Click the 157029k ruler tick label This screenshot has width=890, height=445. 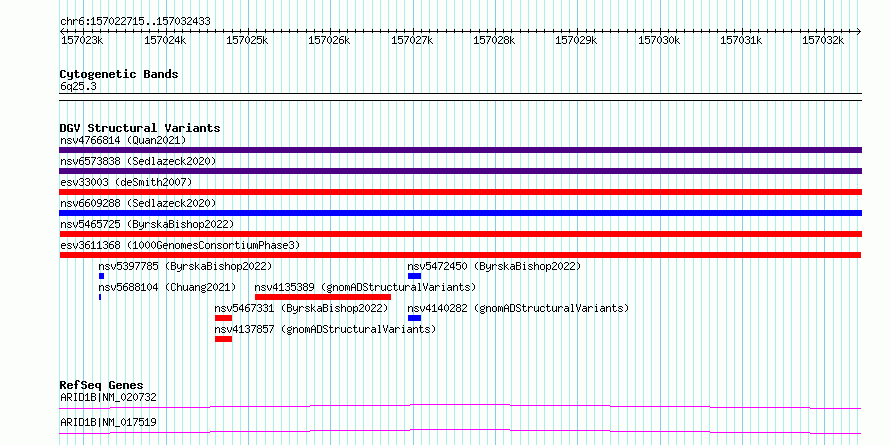(x=577, y=41)
